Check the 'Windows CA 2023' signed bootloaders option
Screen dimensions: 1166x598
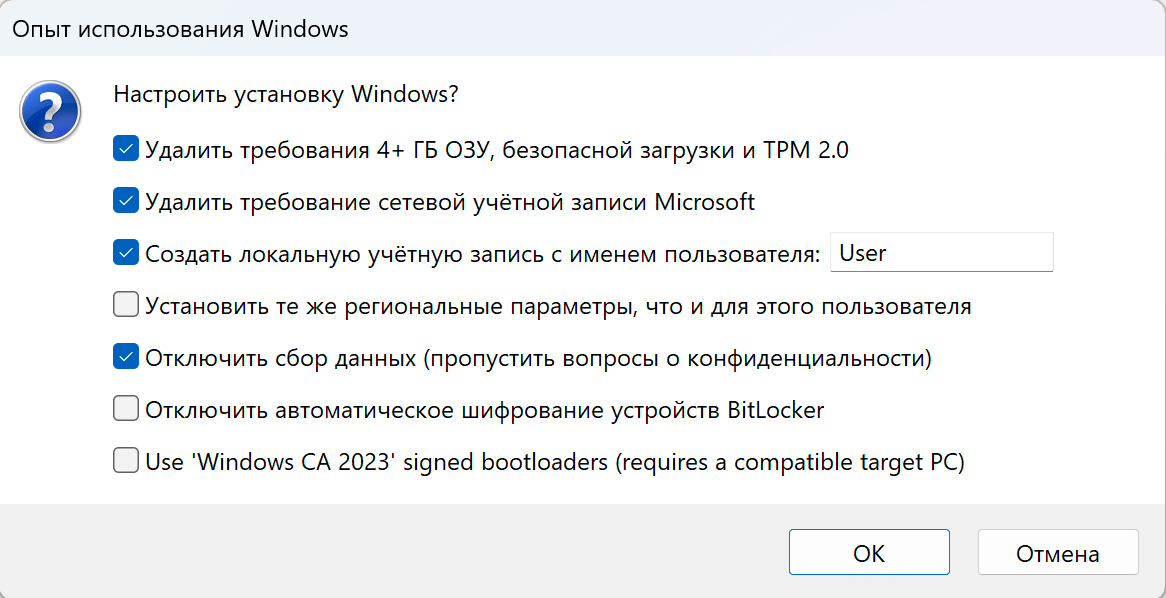[x=125, y=460]
